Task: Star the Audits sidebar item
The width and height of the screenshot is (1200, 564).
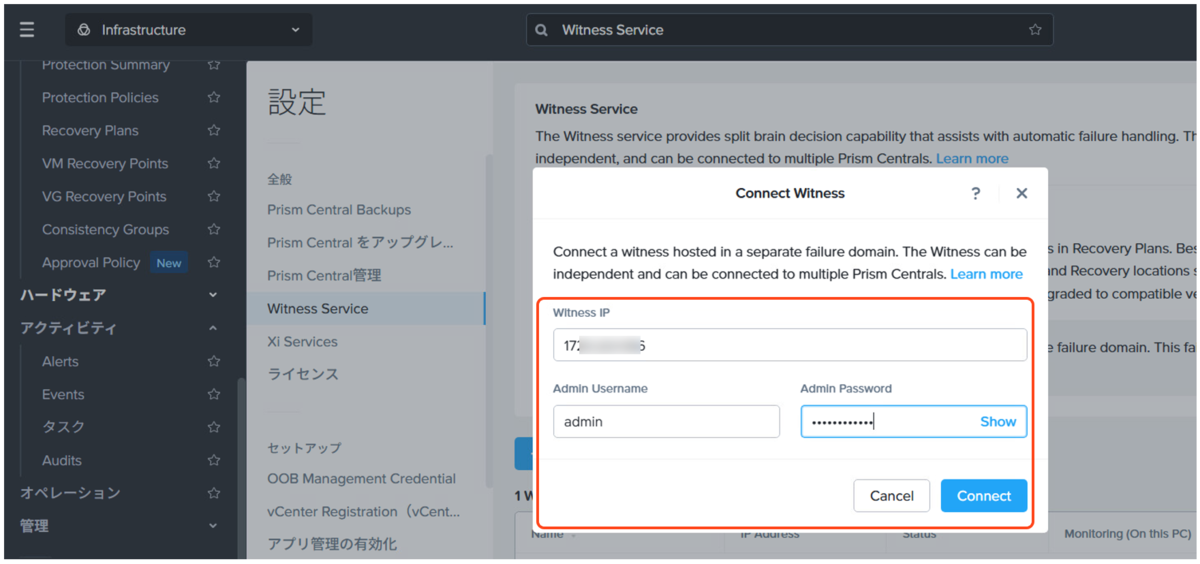Action: (213, 461)
